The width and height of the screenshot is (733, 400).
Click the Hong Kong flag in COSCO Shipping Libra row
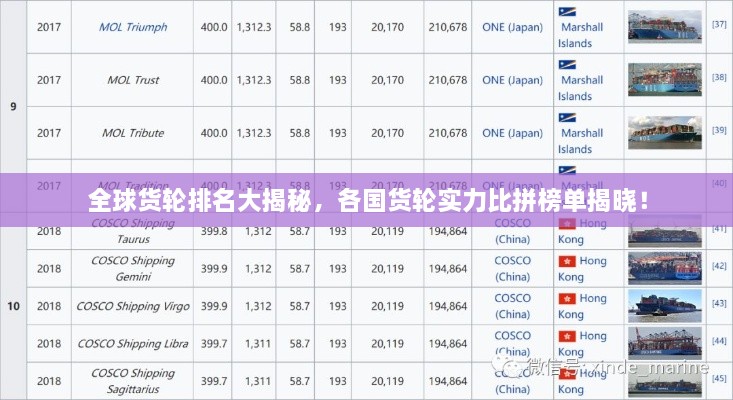(567, 336)
